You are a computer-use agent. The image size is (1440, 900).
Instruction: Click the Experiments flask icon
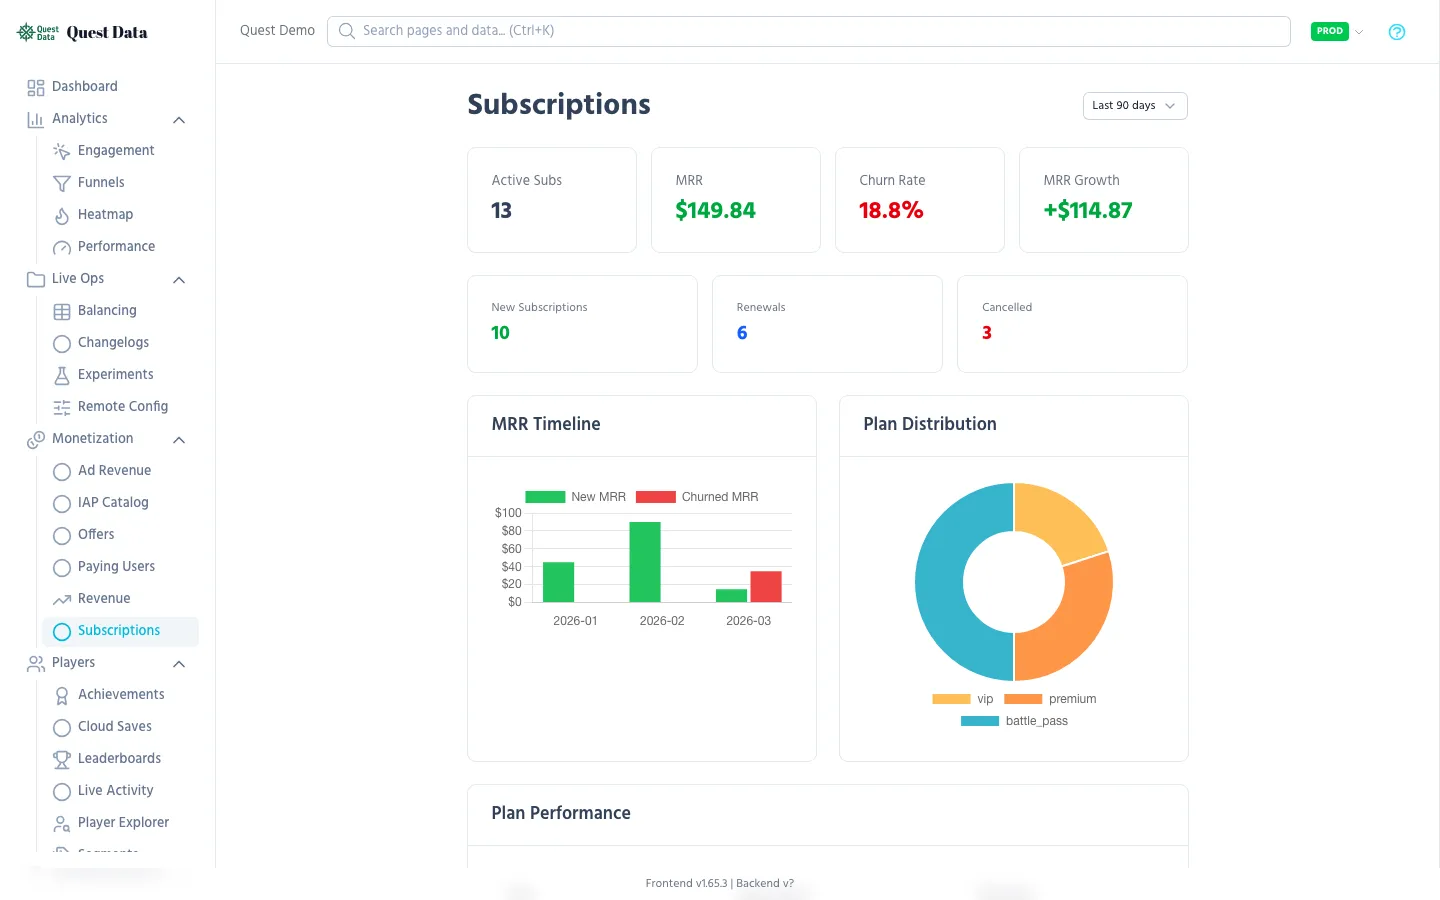click(62, 375)
